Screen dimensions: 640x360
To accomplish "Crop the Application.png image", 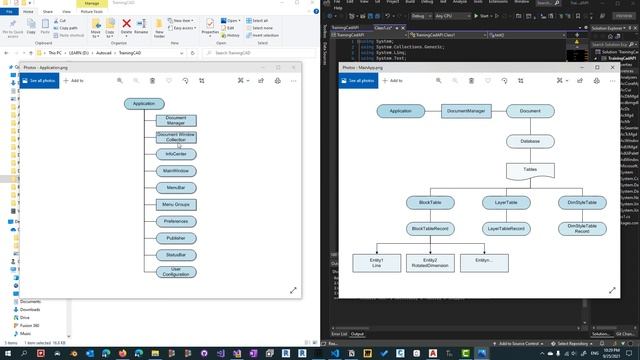I will pos(202,81).
